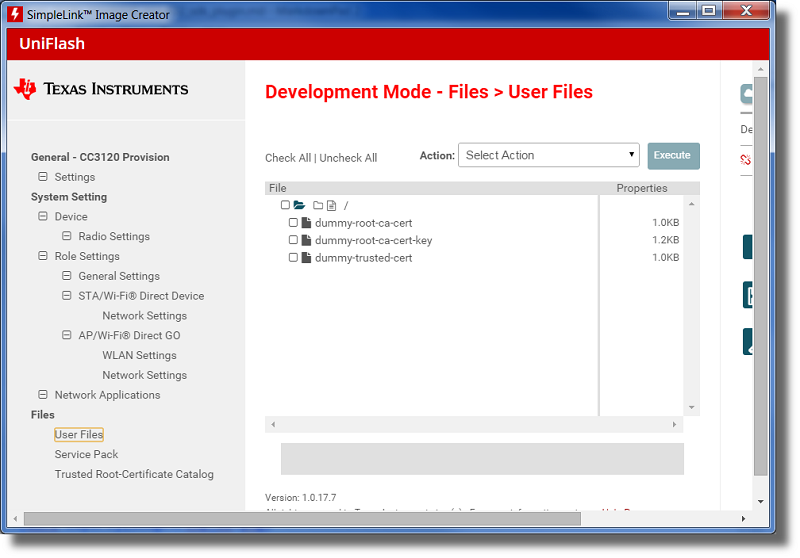Click the open-folder icon in the root row

[x=299, y=205]
